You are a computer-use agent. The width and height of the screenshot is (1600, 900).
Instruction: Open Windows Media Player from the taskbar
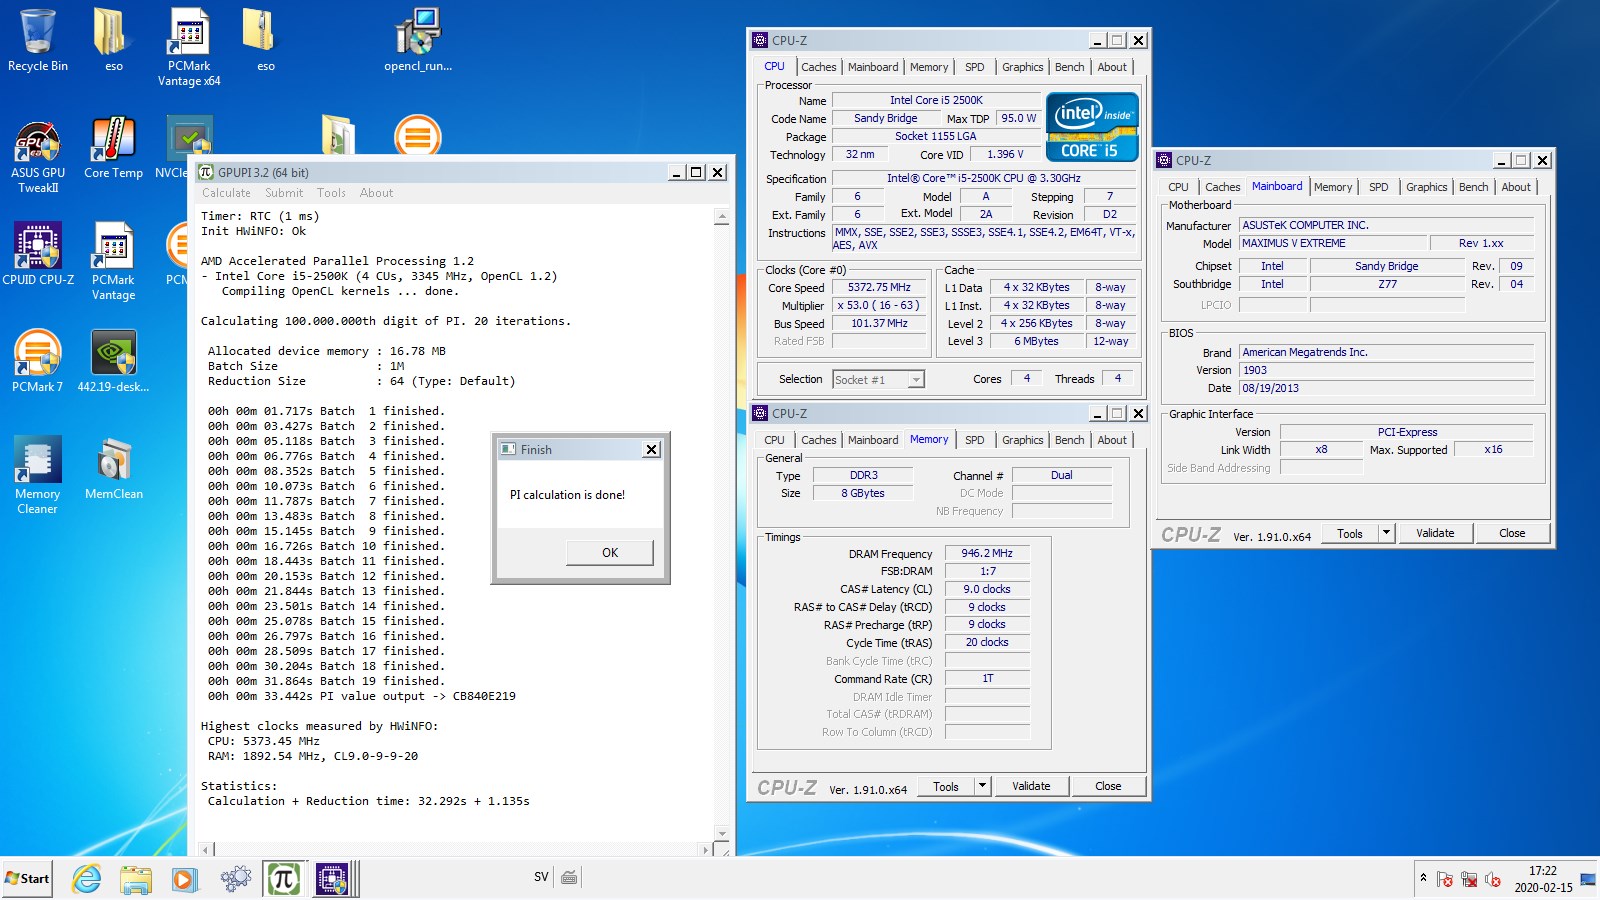(x=184, y=879)
